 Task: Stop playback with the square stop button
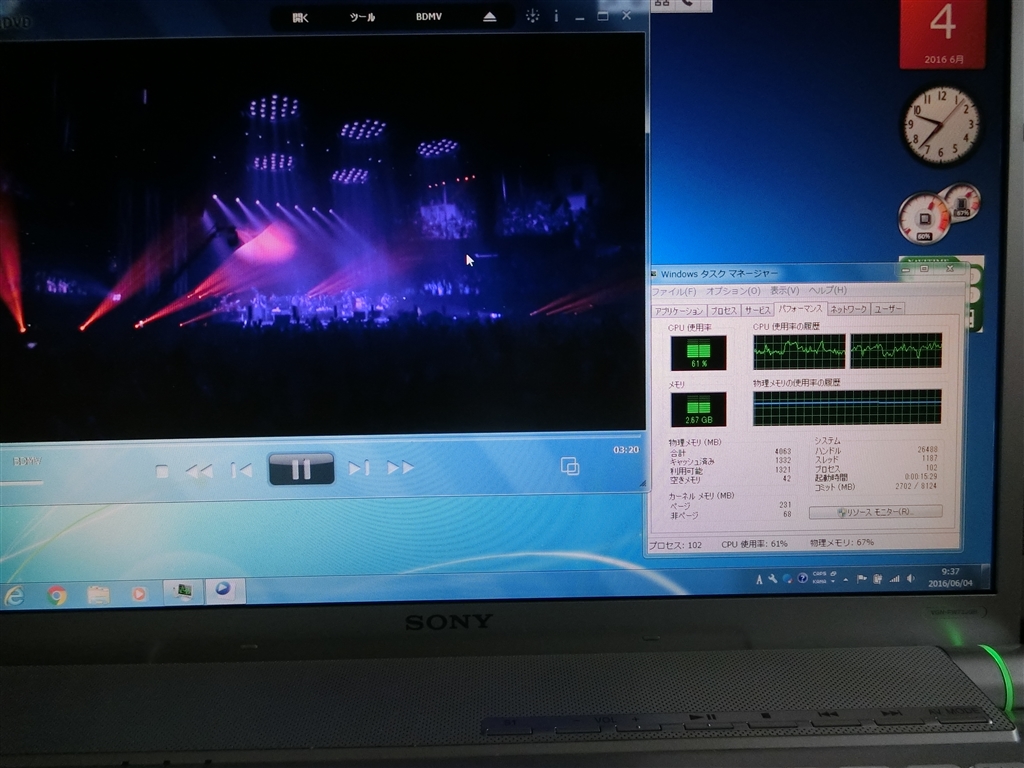point(162,471)
